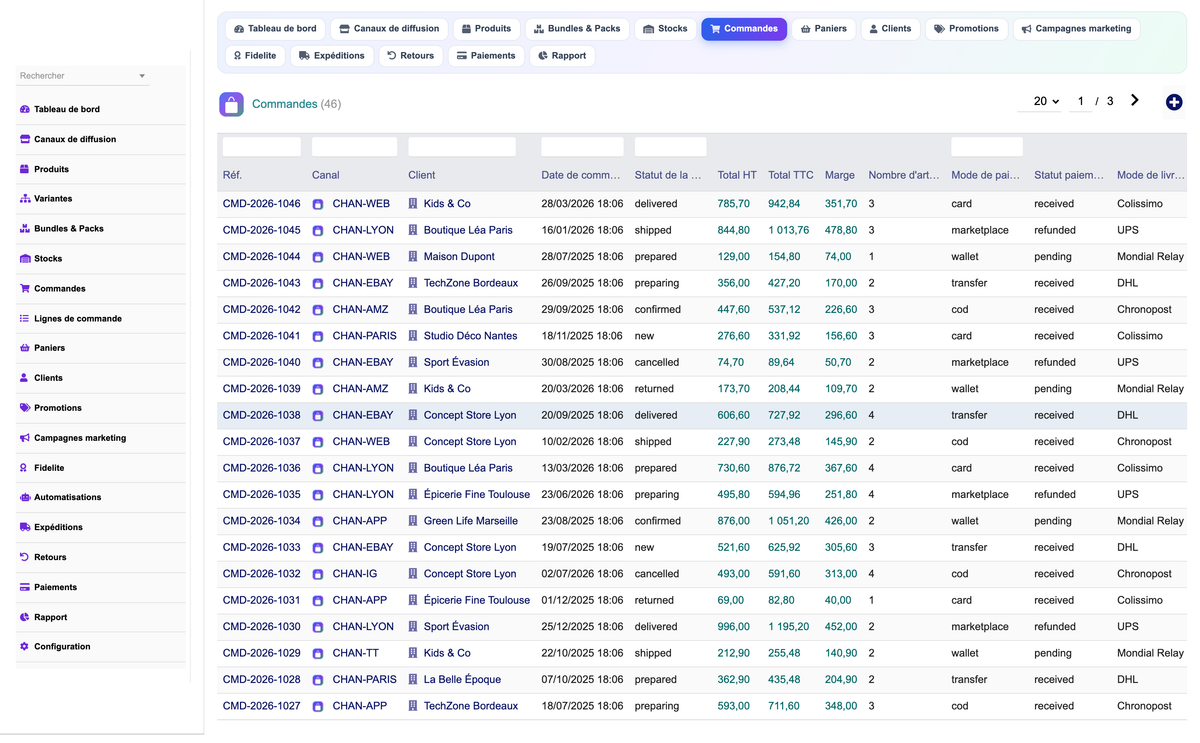Switch to Bundles & Packs top tab
This screenshot has width=1200, height=743.
pos(577,29)
